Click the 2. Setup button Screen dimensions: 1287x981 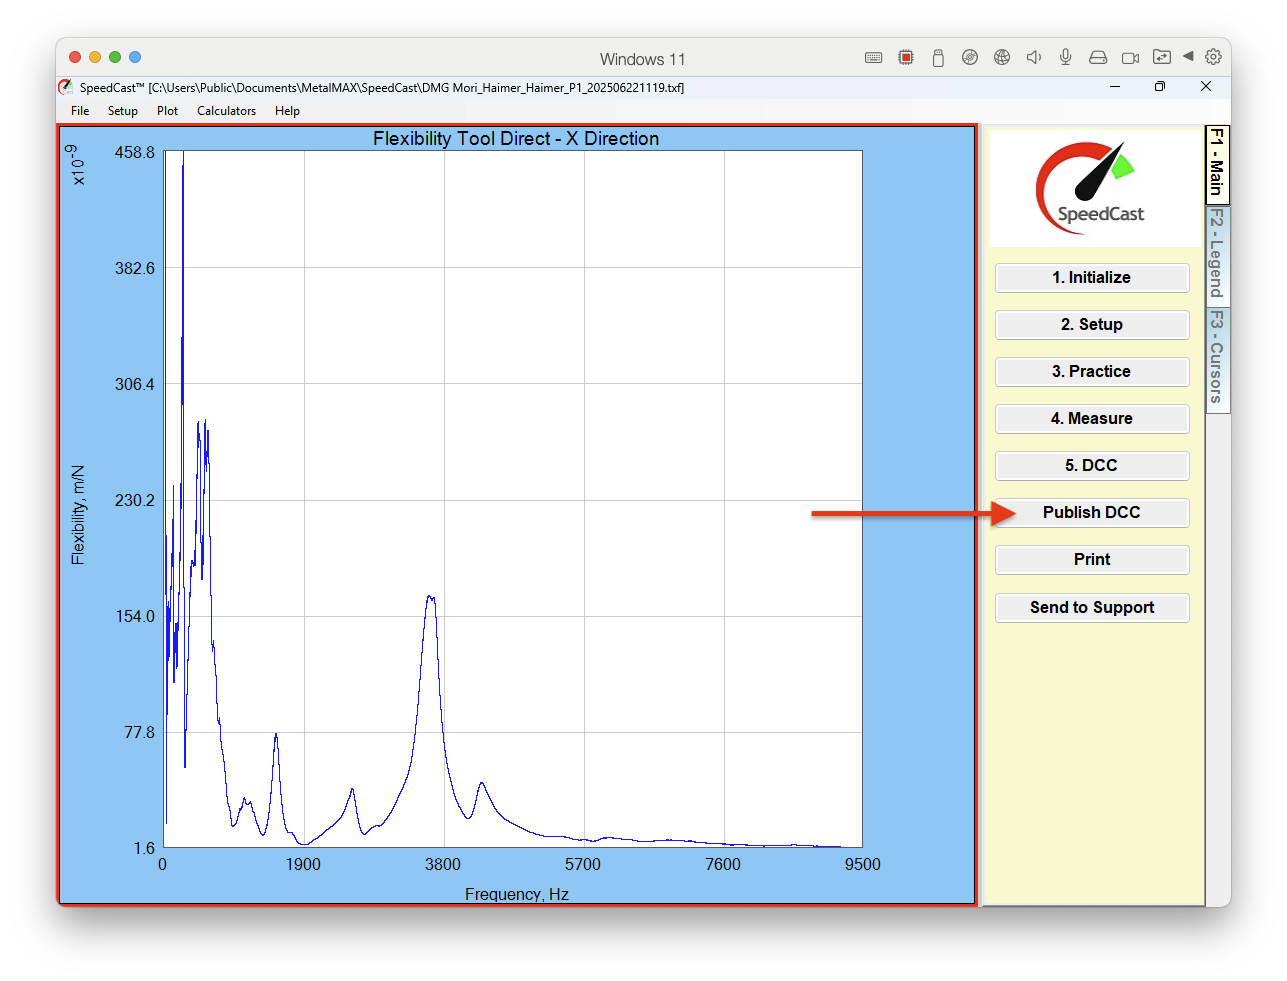click(1092, 325)
